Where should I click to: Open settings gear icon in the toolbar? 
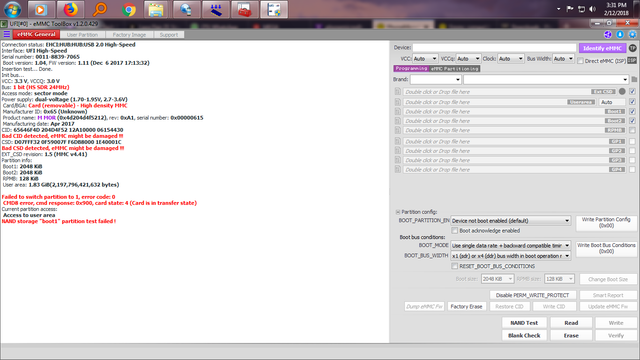click(x=632, y=34)
